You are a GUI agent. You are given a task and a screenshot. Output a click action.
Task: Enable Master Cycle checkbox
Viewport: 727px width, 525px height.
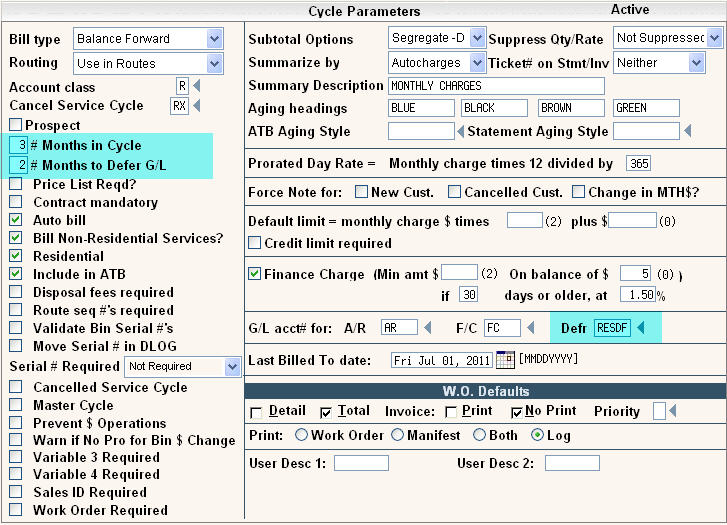(15, 405)
